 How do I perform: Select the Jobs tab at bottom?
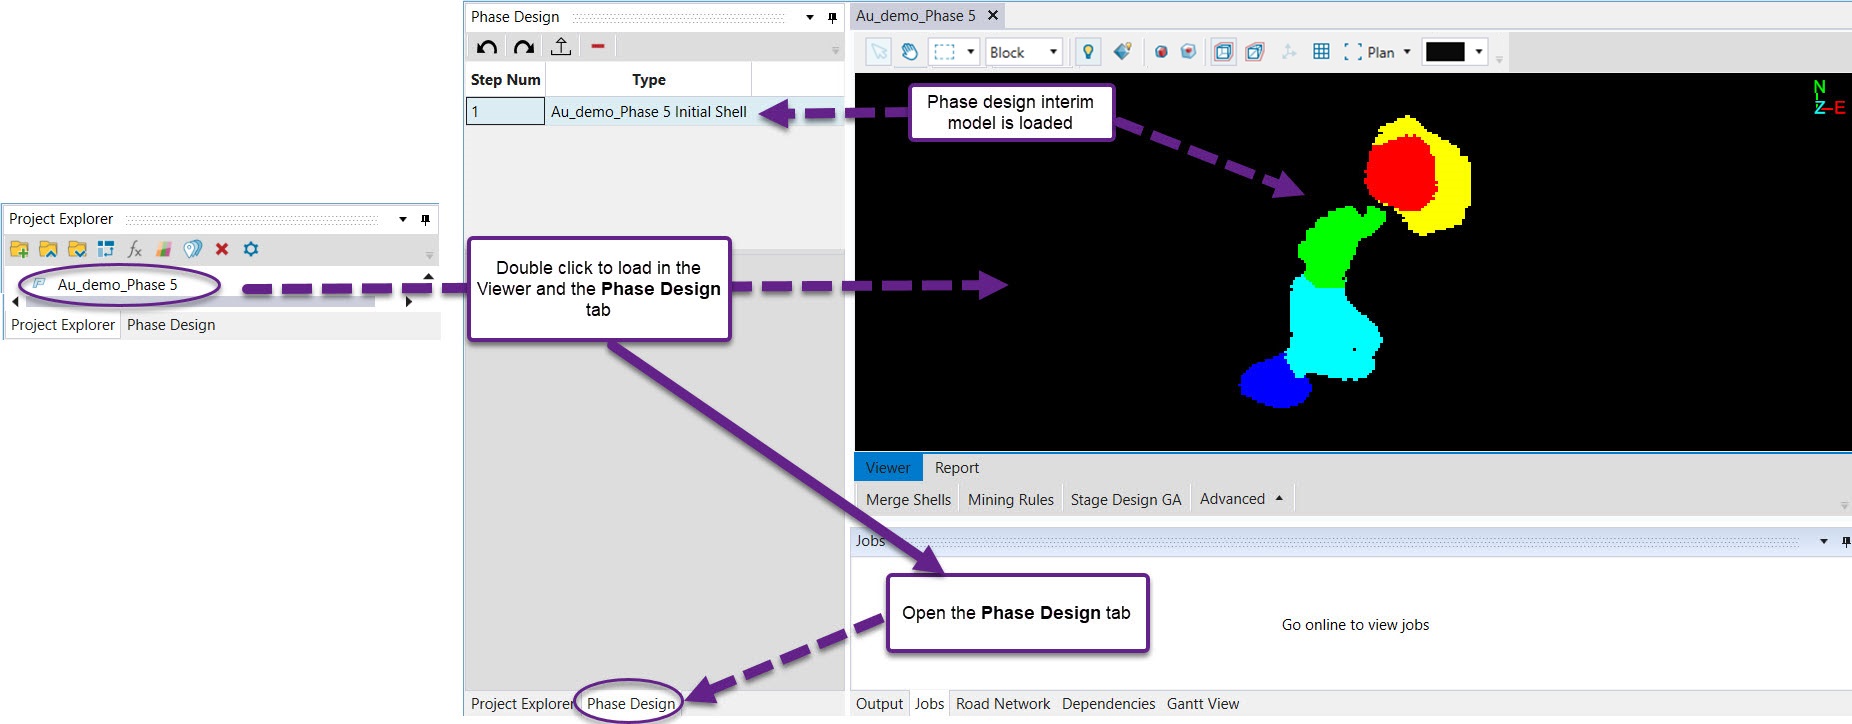tap(929, 704)
